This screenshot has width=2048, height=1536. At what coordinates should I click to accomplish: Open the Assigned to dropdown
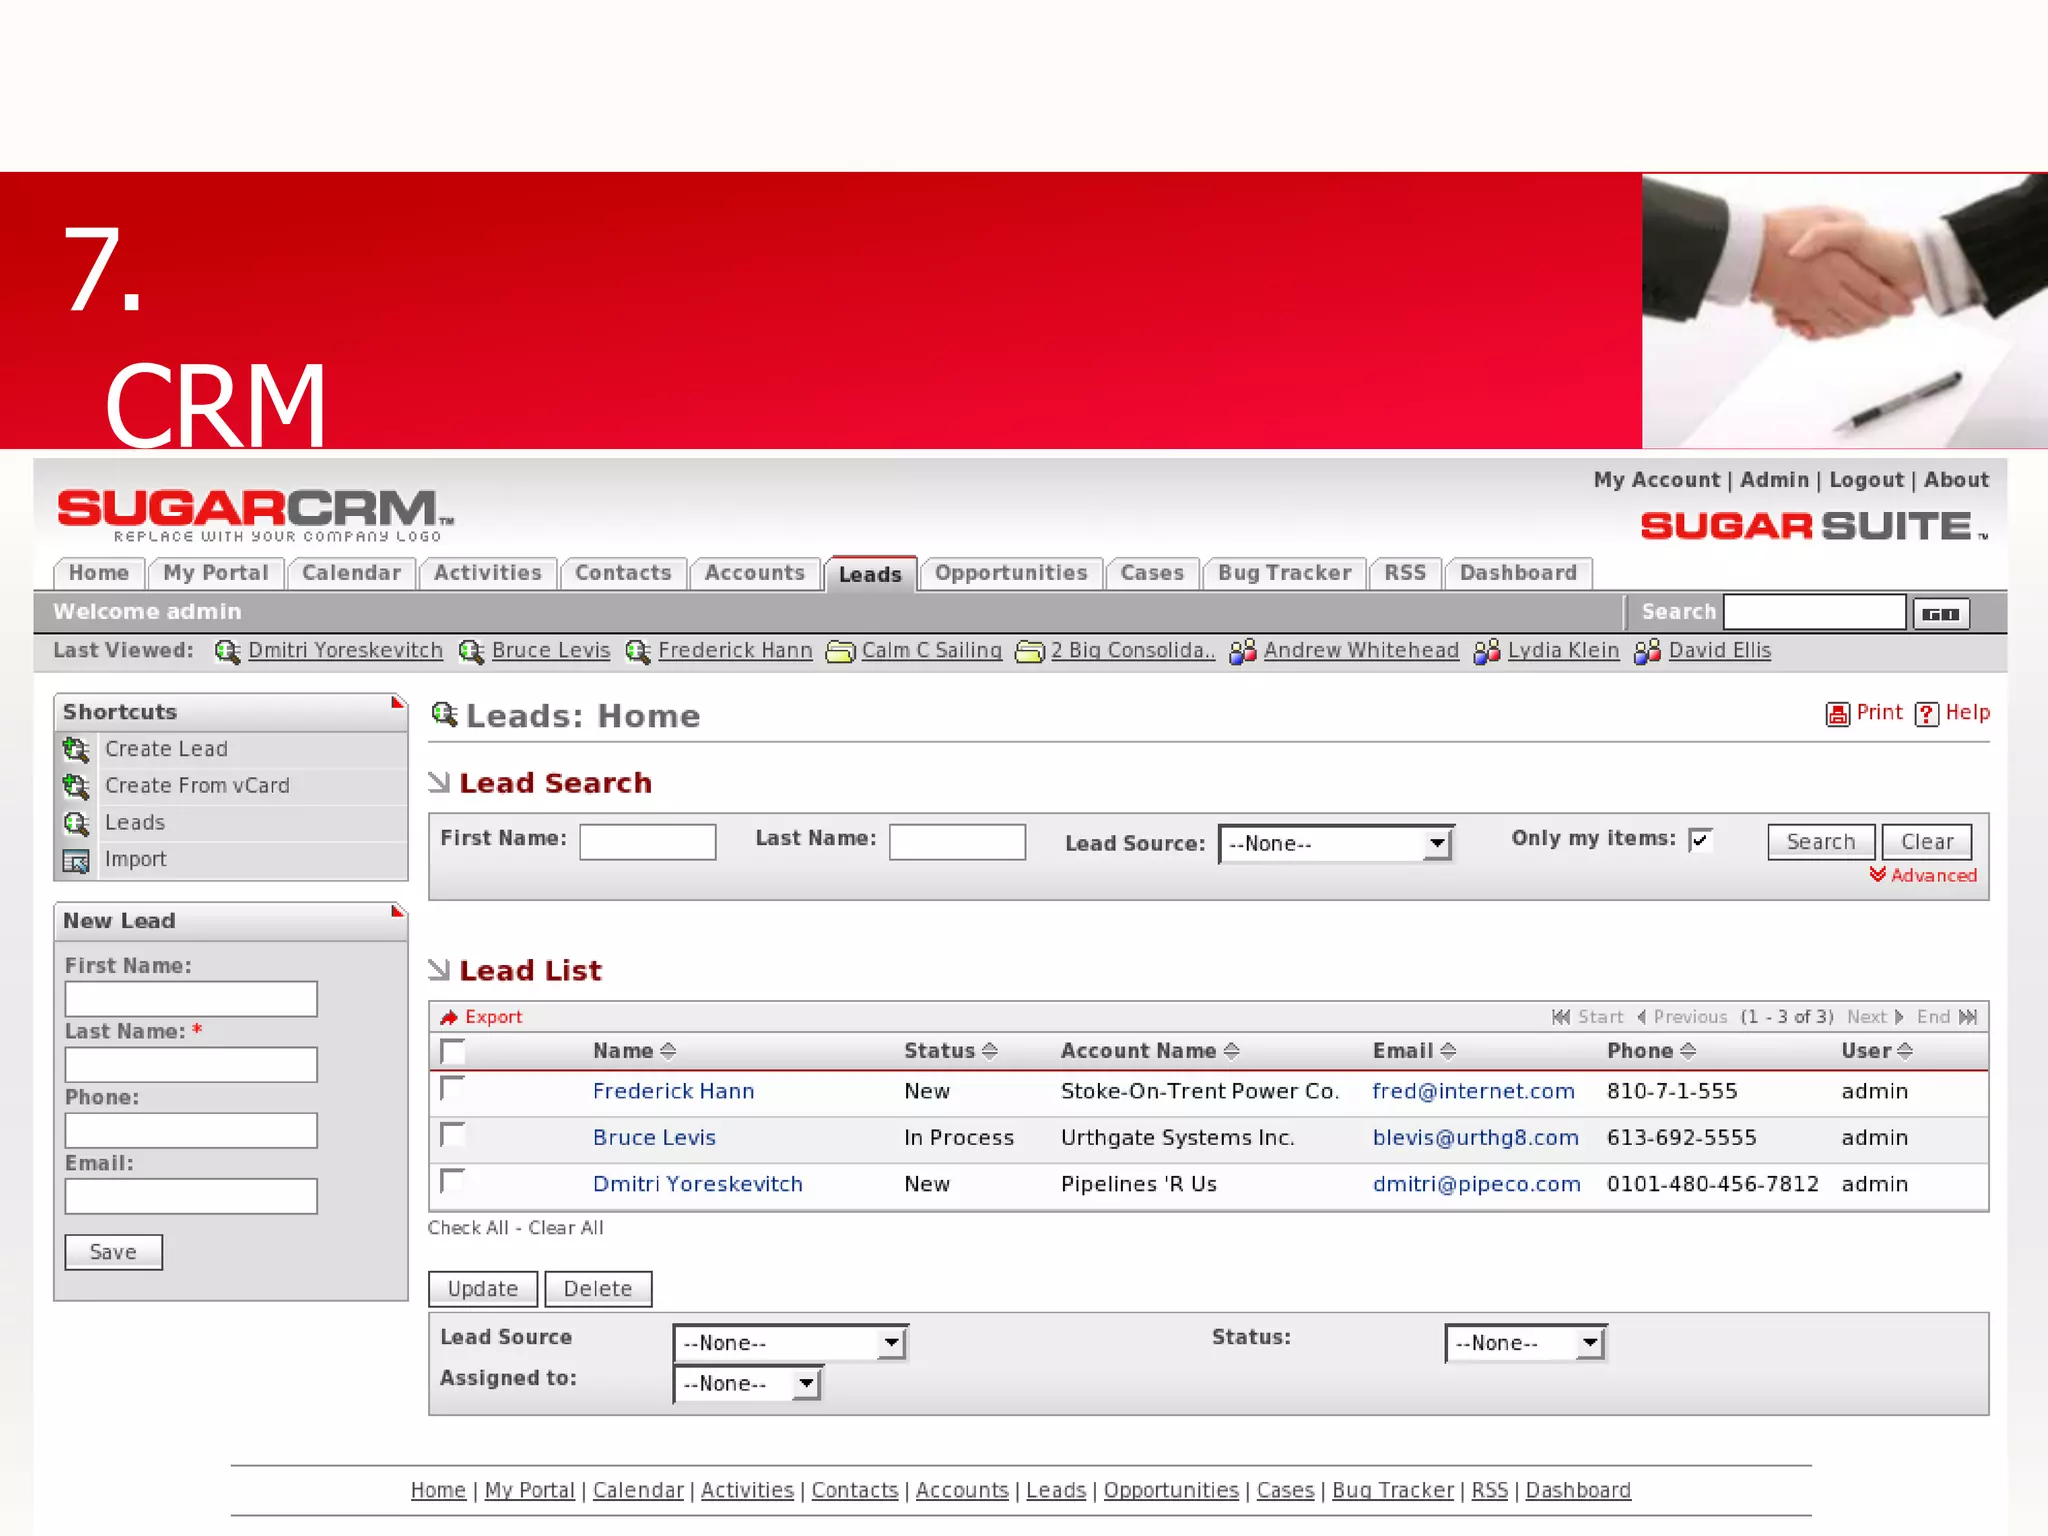(747, 1384)
